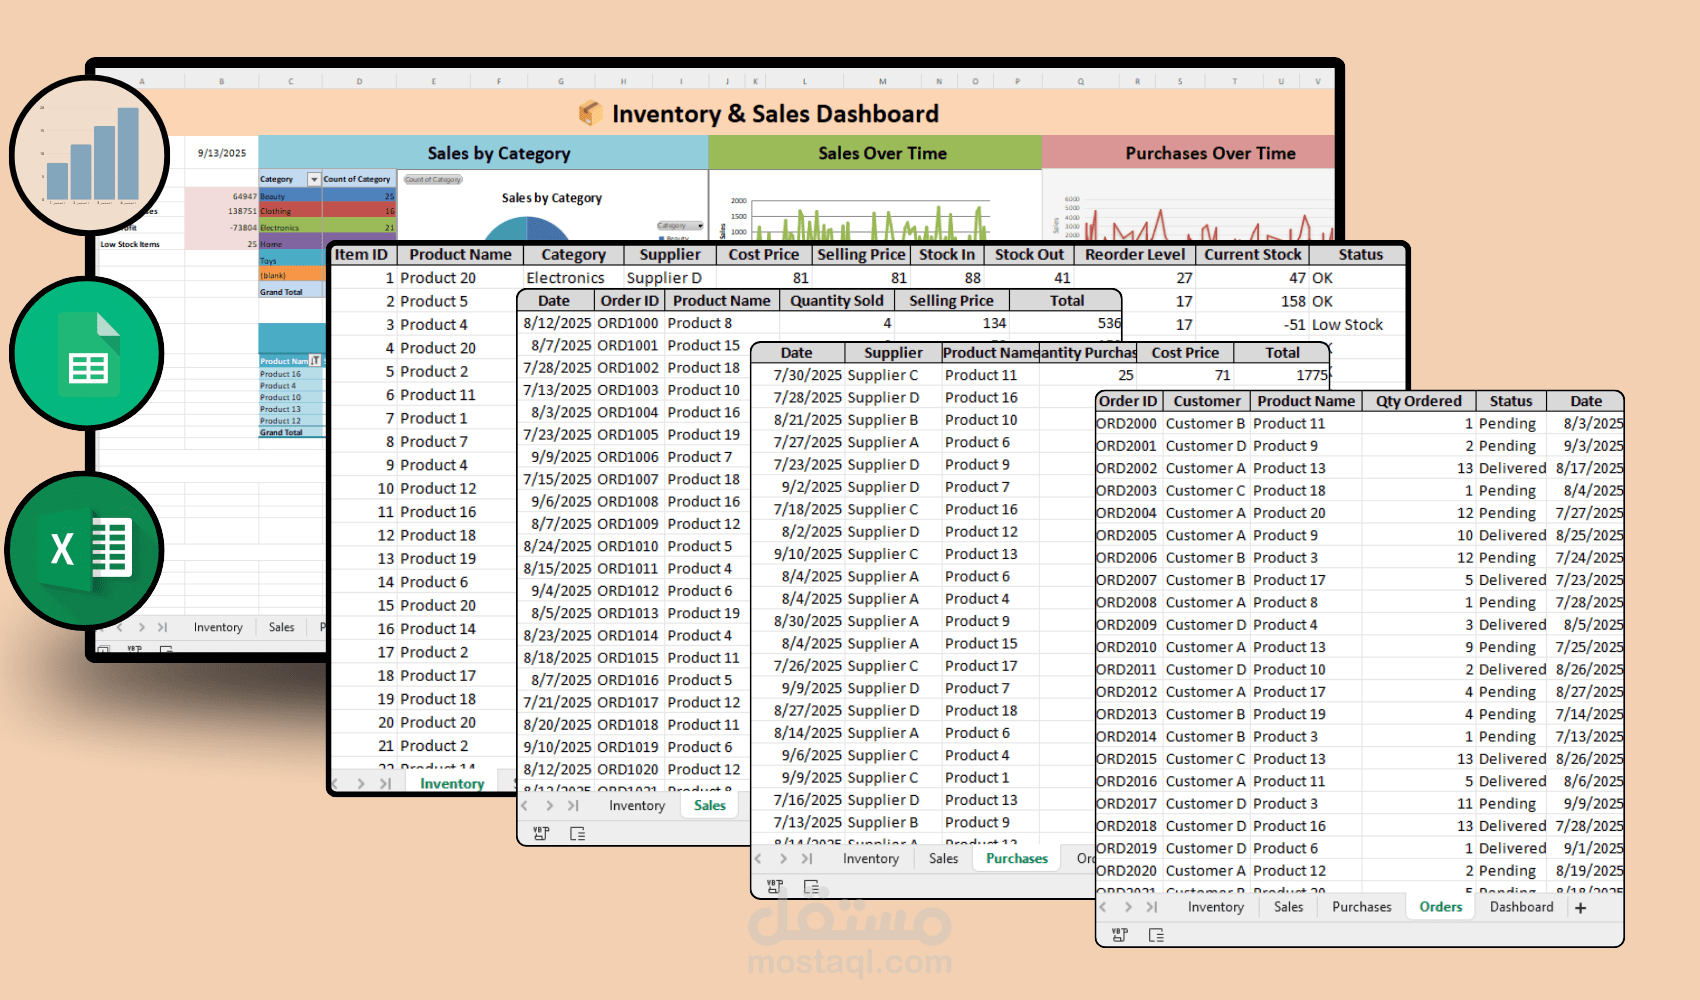Click the macro record icon below the Purchases tab
1700x1000 pixels.
775,886
